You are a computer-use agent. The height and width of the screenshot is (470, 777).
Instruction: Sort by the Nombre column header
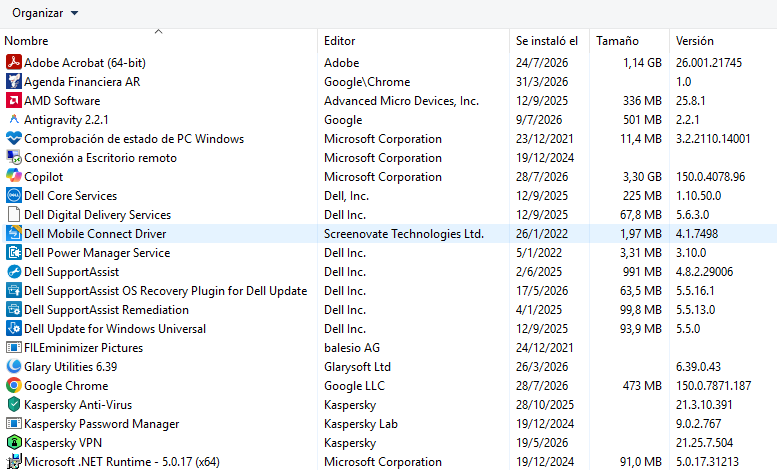26,41
